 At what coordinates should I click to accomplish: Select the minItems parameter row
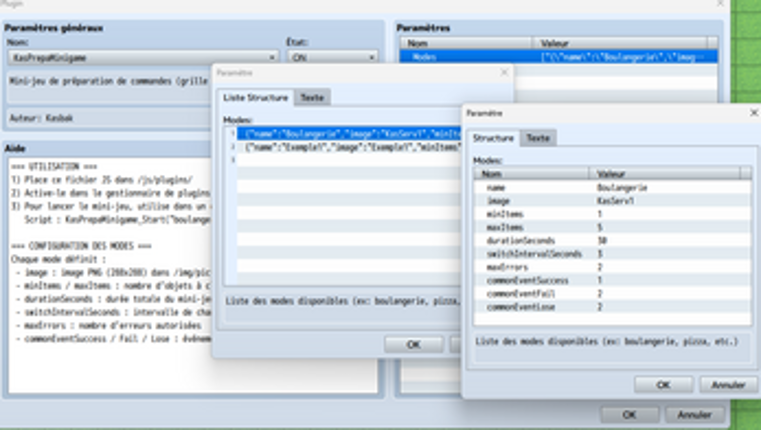[x=612, y=214]
